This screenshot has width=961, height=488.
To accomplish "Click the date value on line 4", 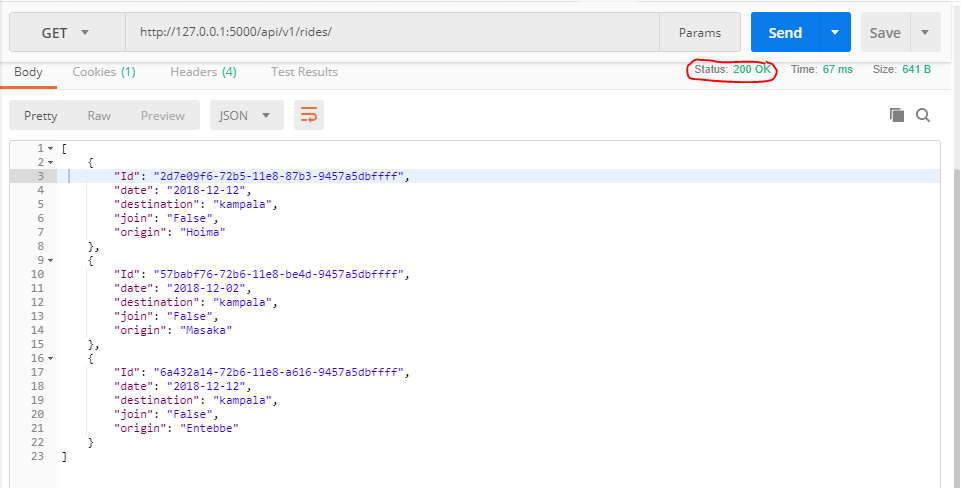I will [x=206, y=191].
